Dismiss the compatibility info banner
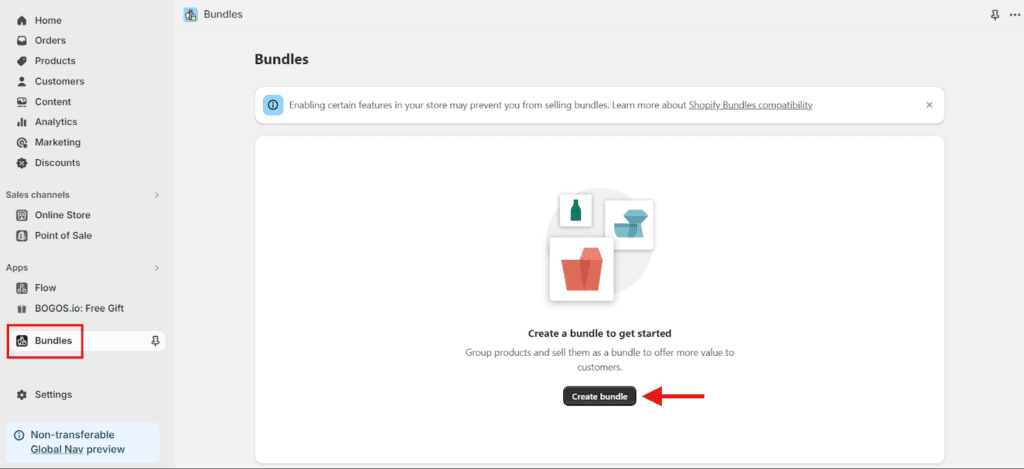 click(x=929, y=105)
